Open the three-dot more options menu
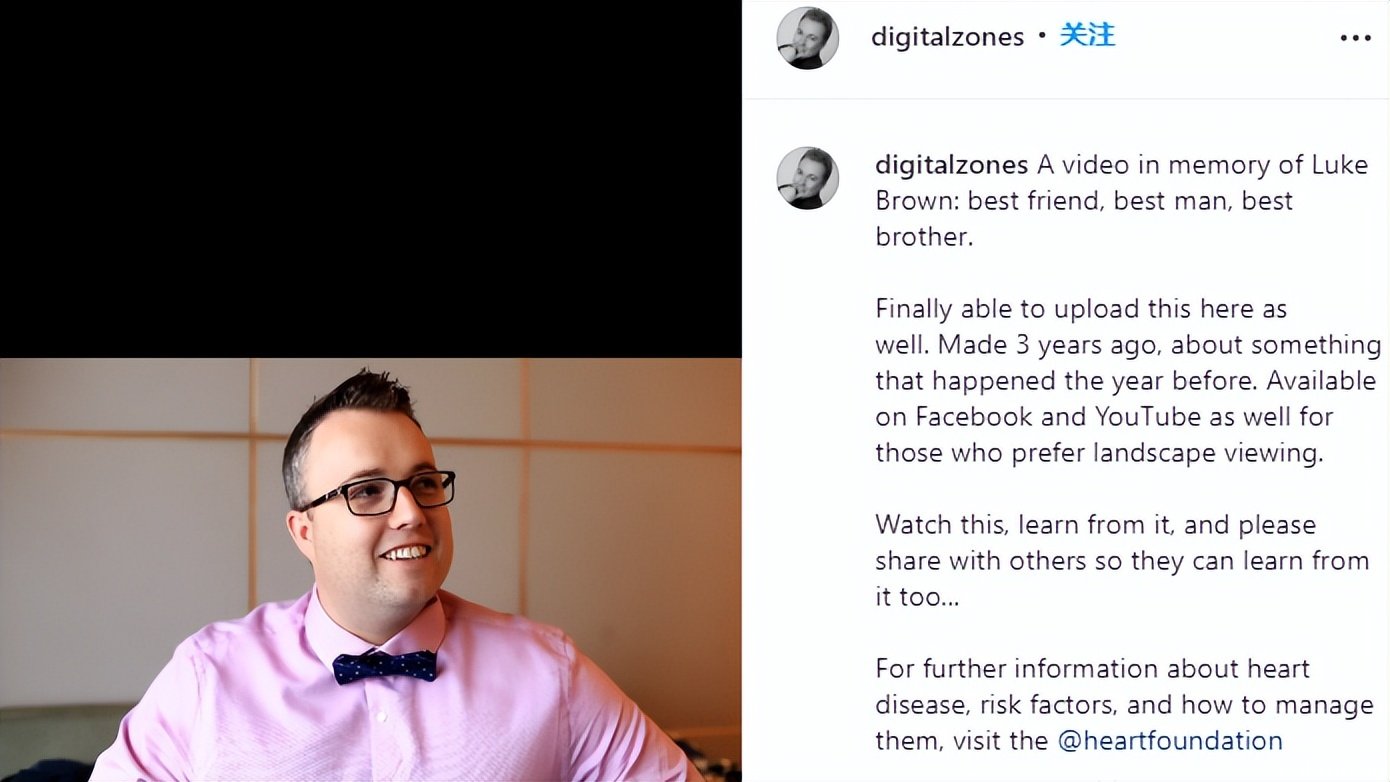The image size is (1390, 782). (x=1355, y=38)
